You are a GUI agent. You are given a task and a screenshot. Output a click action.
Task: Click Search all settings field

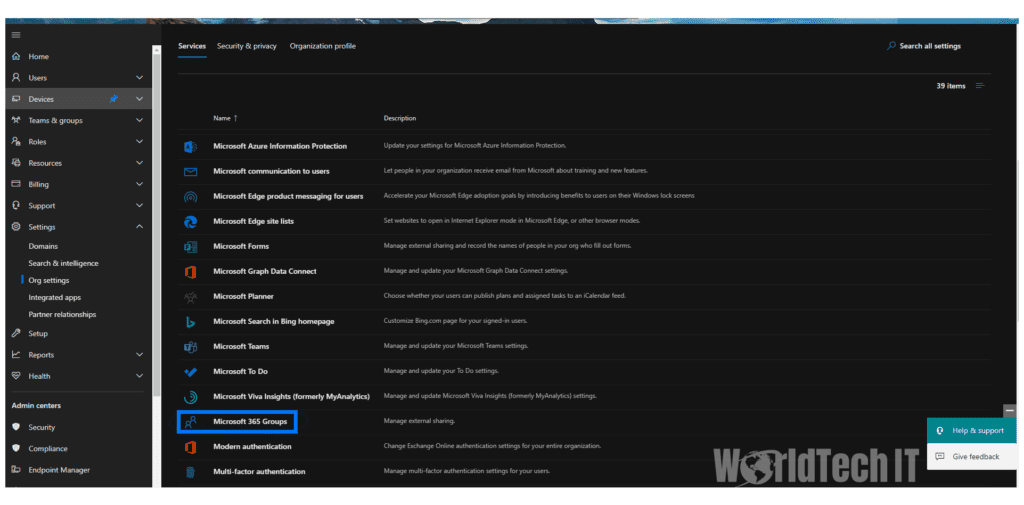pyautogui.click(x=924, y=46)
